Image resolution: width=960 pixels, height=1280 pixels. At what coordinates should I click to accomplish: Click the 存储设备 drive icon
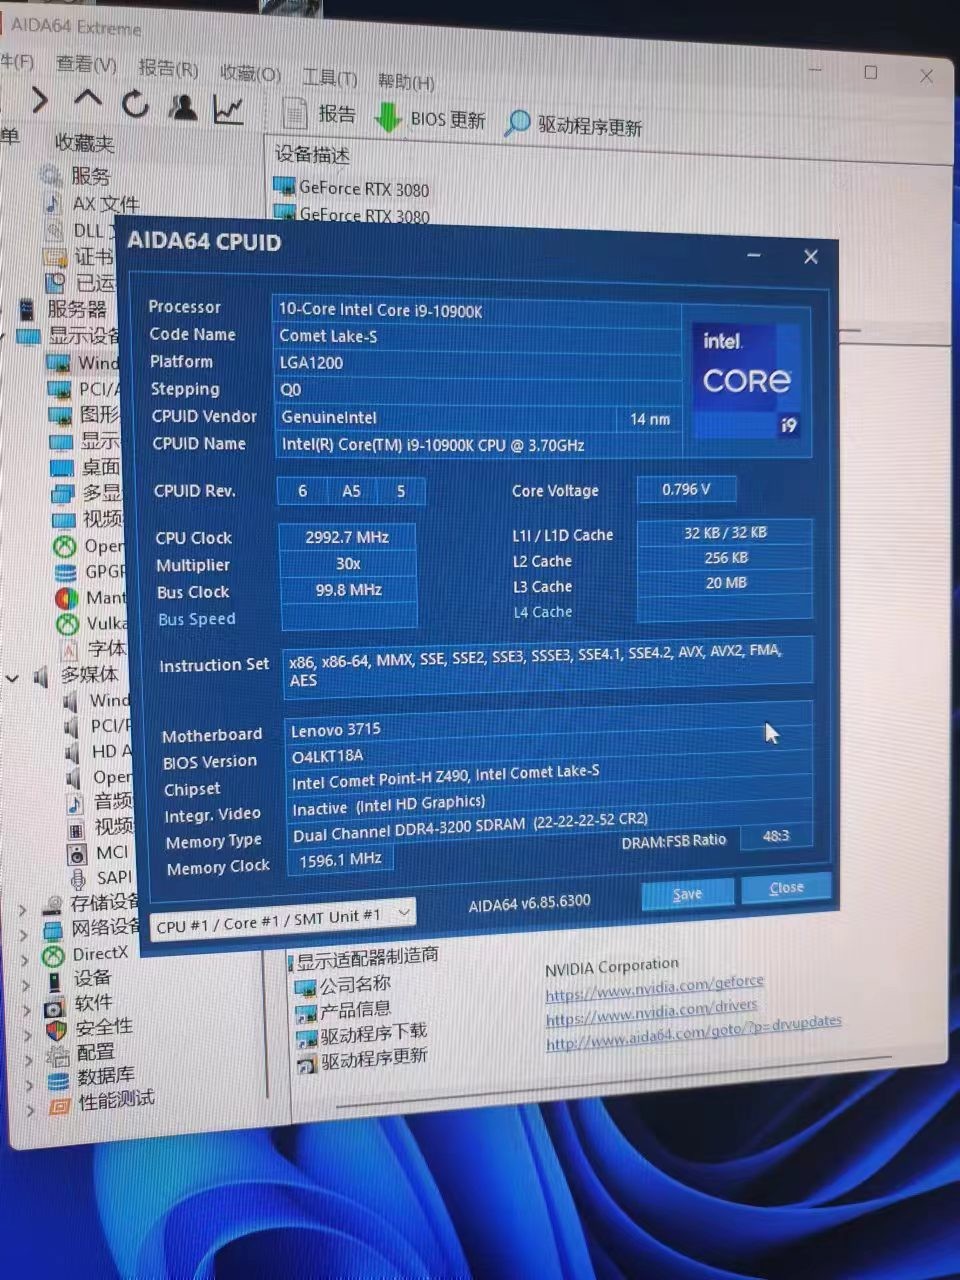[x=52, y=905]
